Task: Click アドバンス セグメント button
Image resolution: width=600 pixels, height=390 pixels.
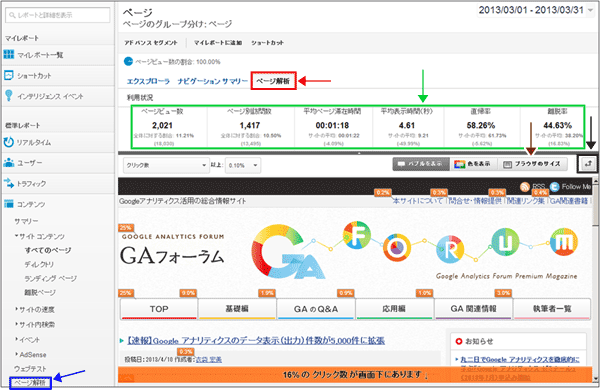Action: (151, 42)
